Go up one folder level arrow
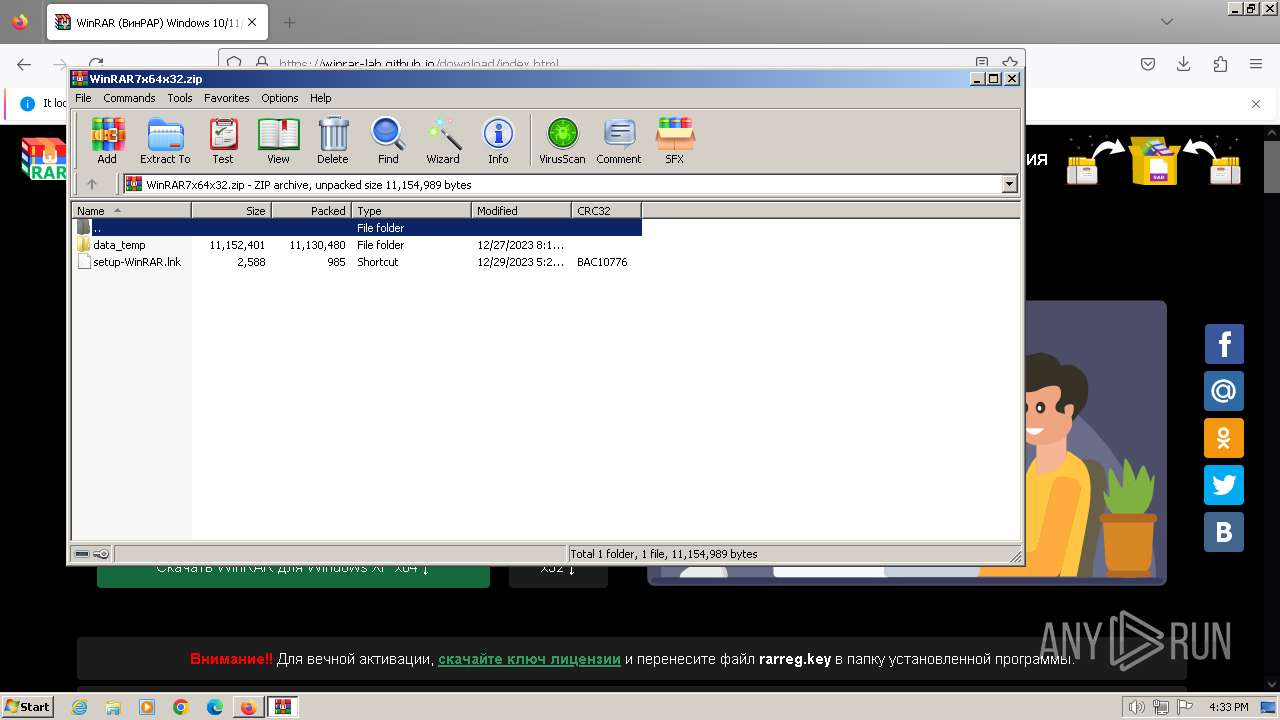 92,184
